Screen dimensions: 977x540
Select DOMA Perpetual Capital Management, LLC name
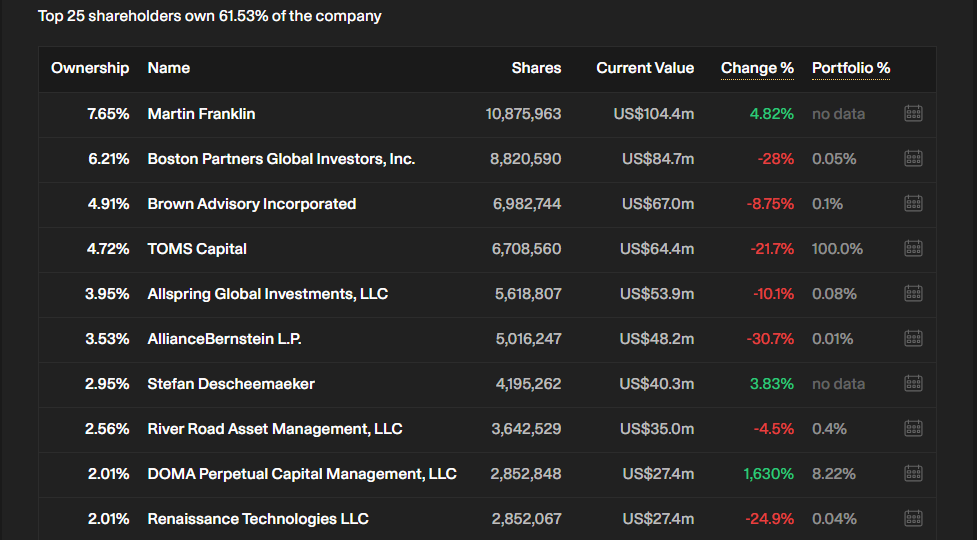pos(301,474)
